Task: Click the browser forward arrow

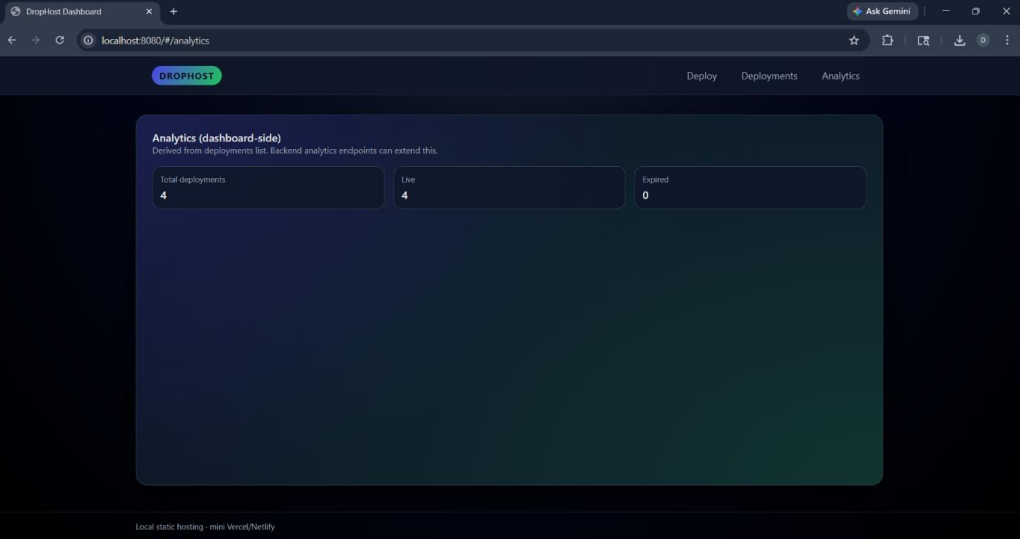Action: tap(36, 40)
